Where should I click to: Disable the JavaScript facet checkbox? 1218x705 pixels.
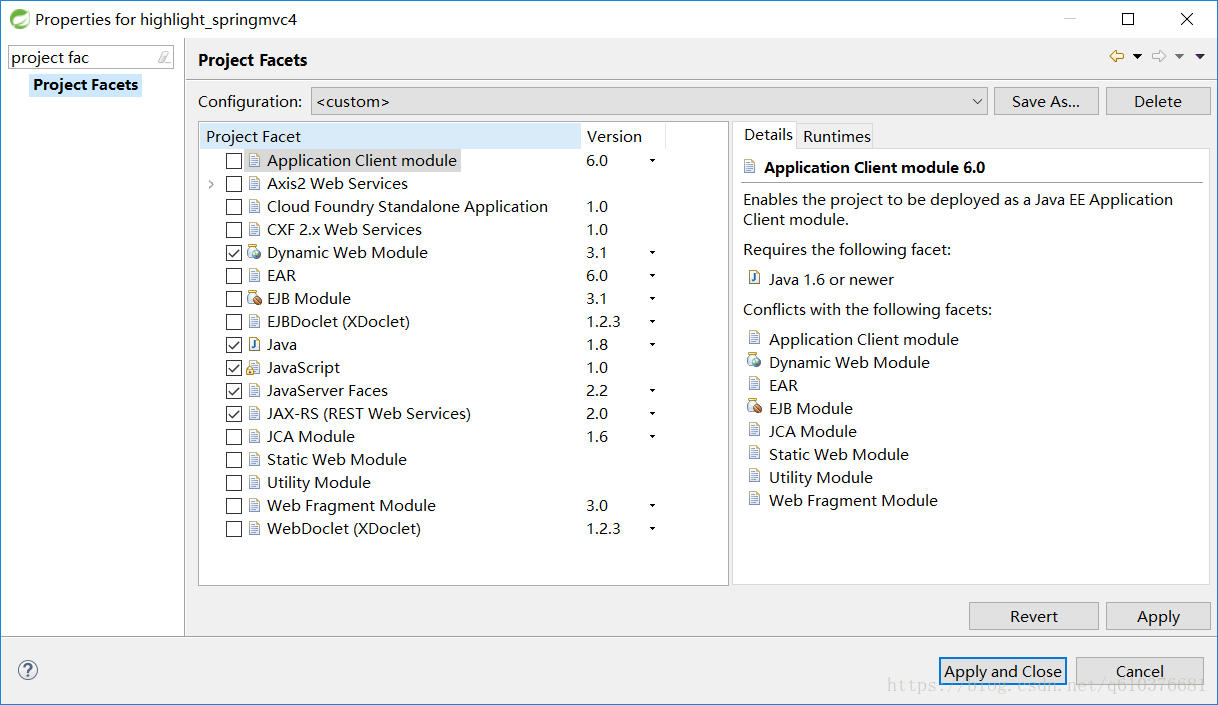(234, 368)
